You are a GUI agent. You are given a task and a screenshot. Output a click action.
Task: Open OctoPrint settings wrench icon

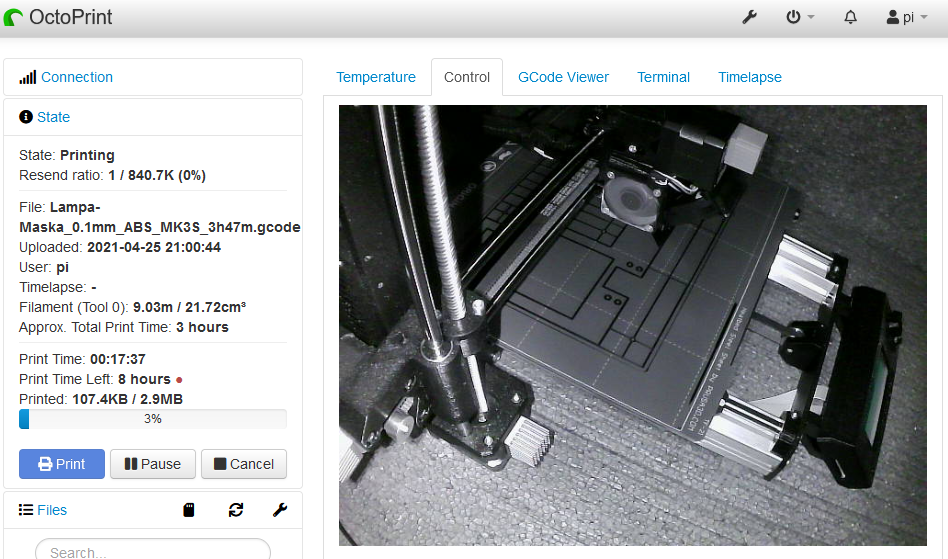(749, 17)
